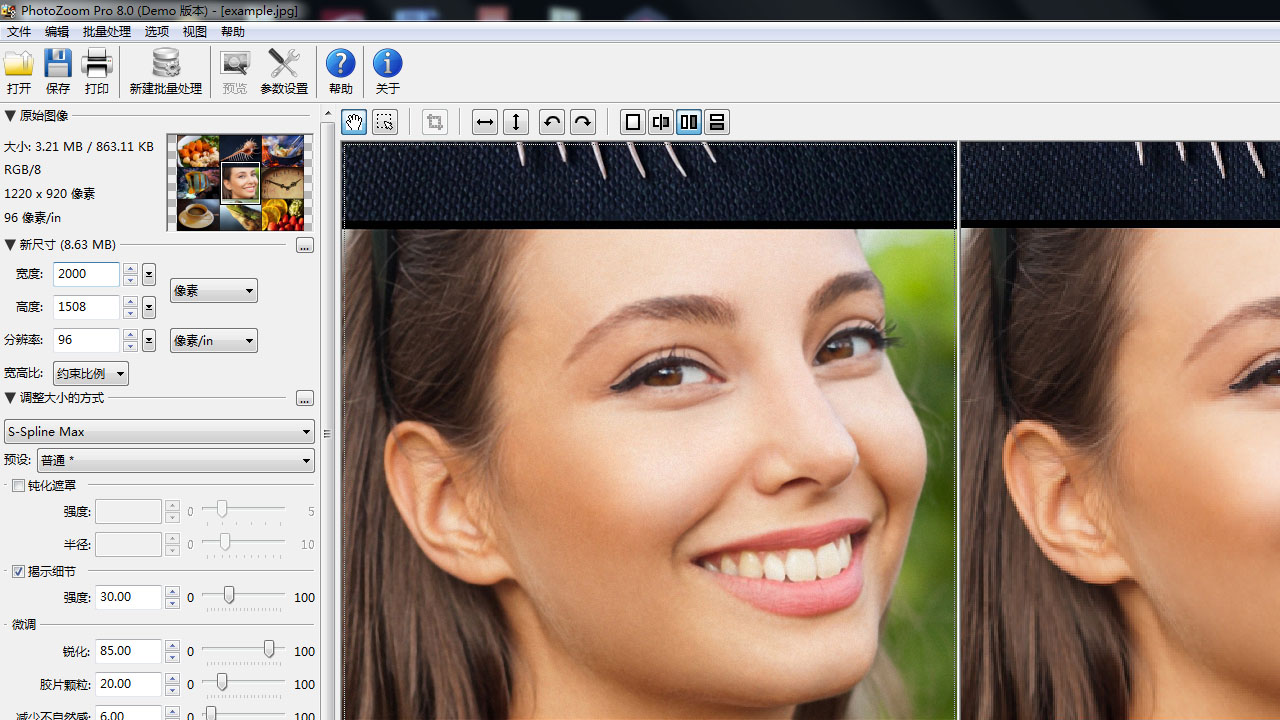
Task: Enable the 钝化遮罩 checkbox
Action: [18, 485]
